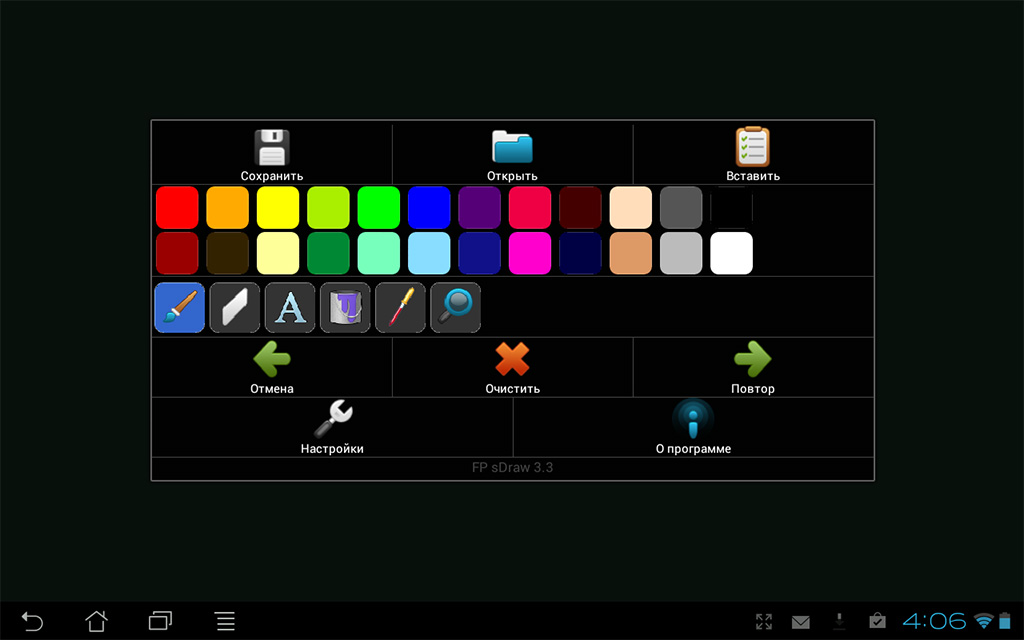Viewport: 1024px width, 640px height.
Task: Pick the dark brown color swatch
Action: (227, 253)
